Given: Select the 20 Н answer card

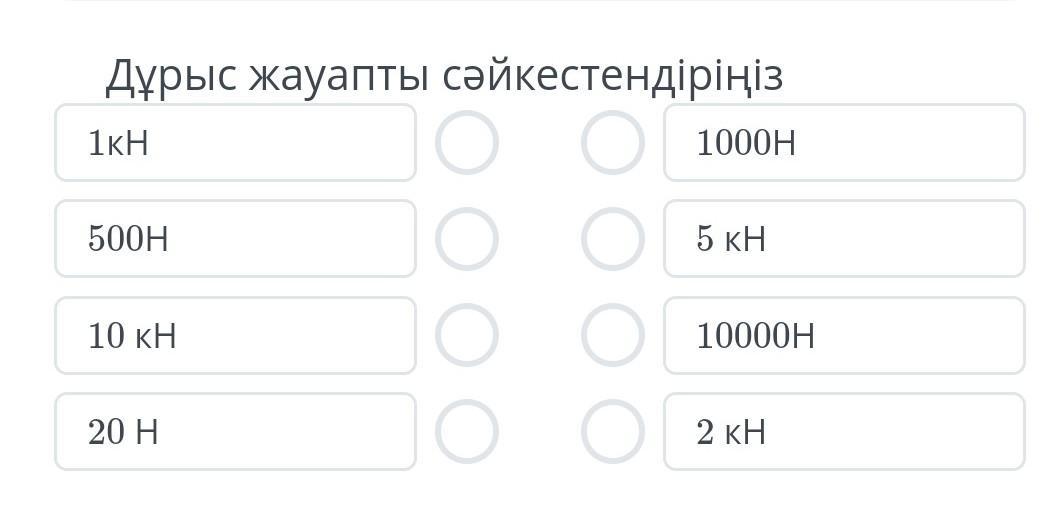Looking at the screenshot, I should pyautogui.click(x=235, y=431).
